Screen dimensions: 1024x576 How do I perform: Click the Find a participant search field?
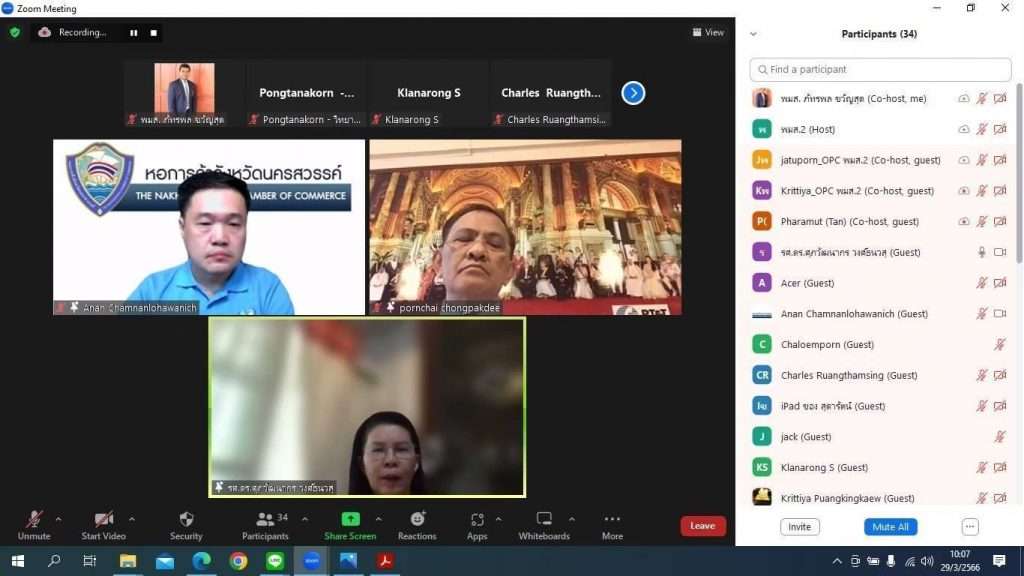point(880,69)
